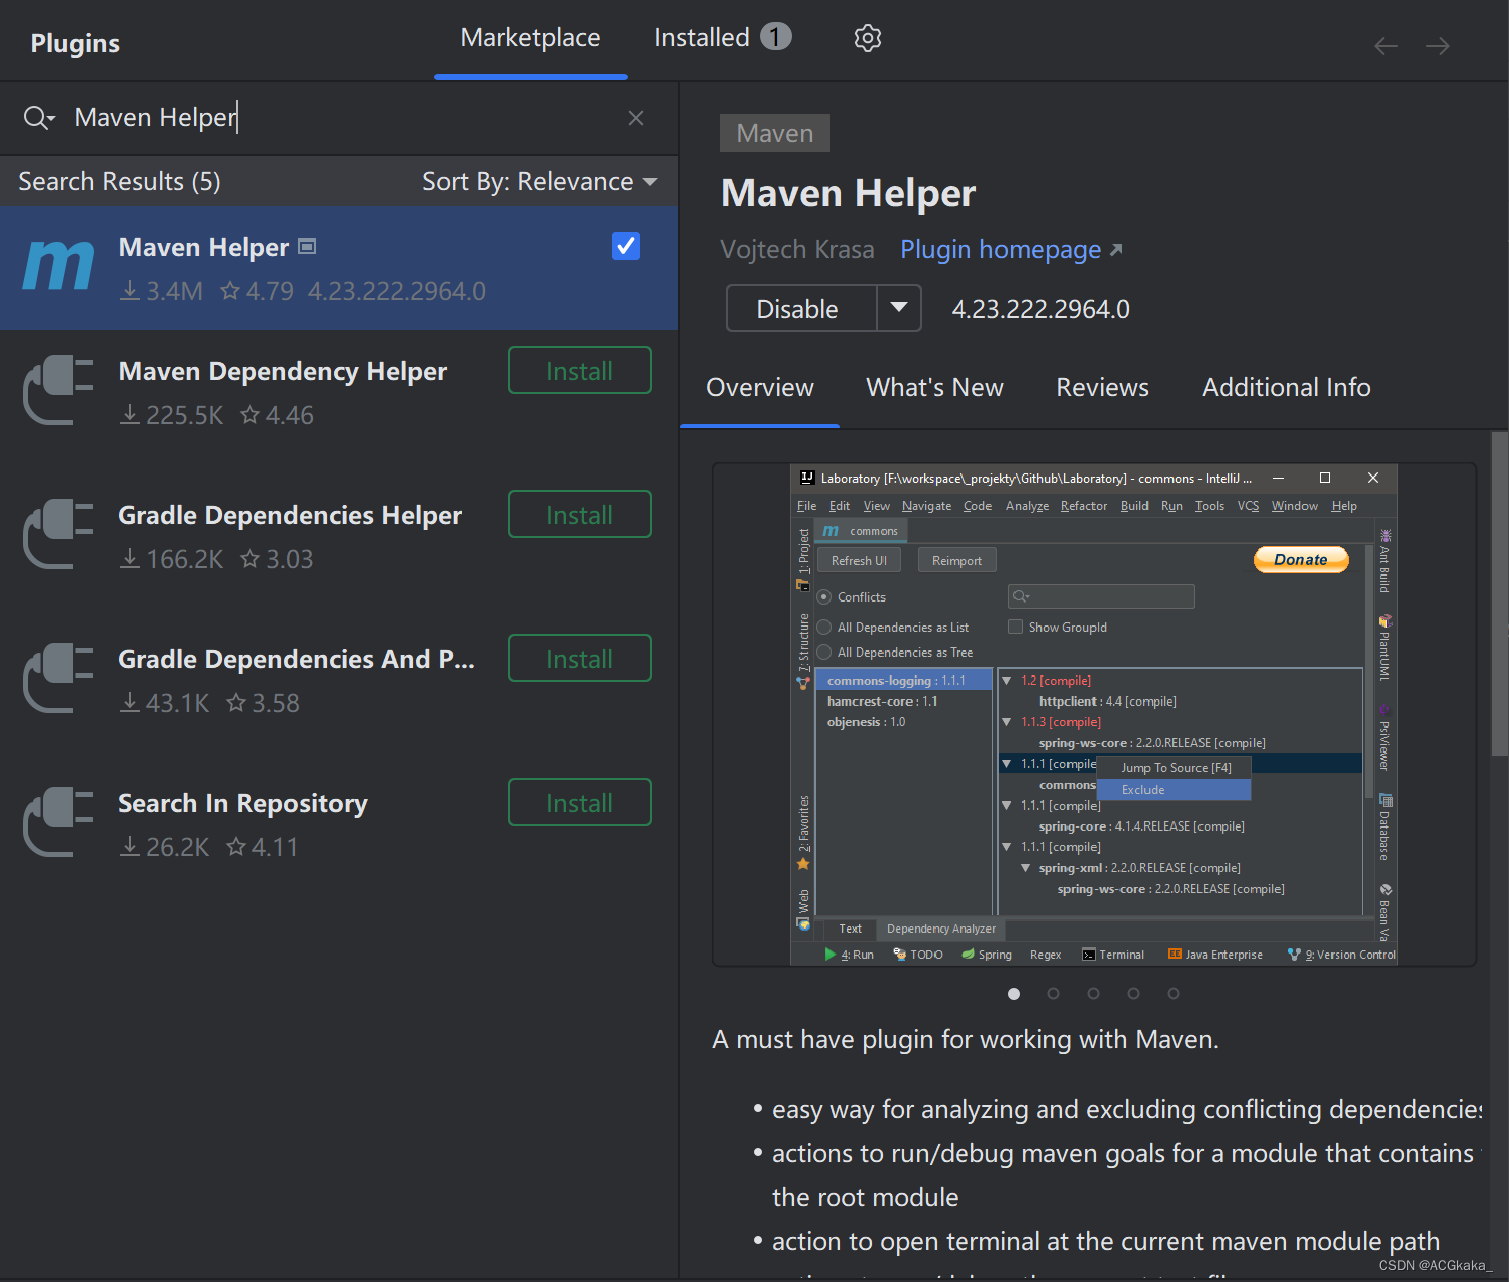The image size is (1509, 1282).
Task: Select the second screenshot carousel dot
Action: coord(1053,994)
